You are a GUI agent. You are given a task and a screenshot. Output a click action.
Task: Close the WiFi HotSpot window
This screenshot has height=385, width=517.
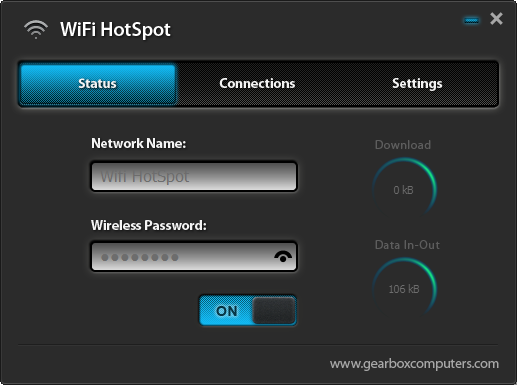[x=496, y=19]
